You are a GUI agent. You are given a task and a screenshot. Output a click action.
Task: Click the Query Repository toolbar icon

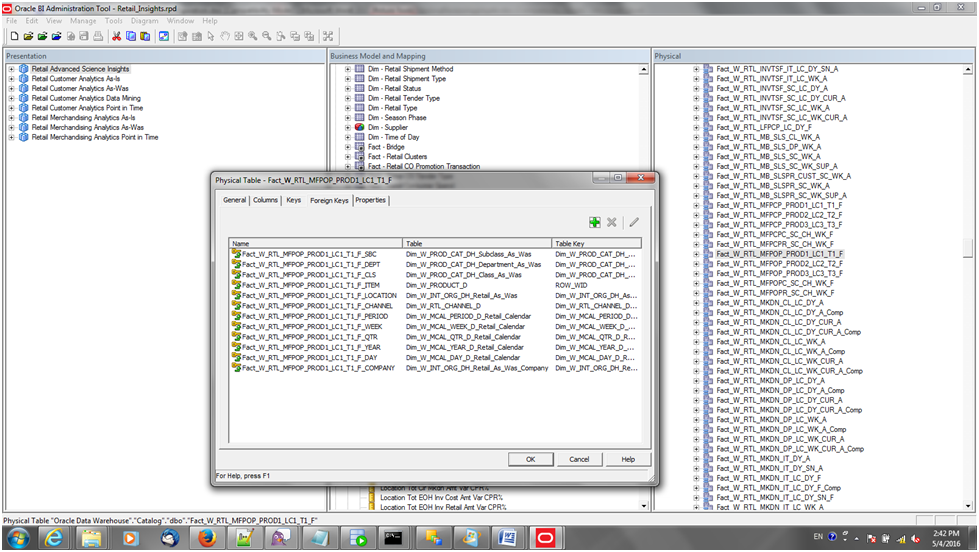(164, 36)
